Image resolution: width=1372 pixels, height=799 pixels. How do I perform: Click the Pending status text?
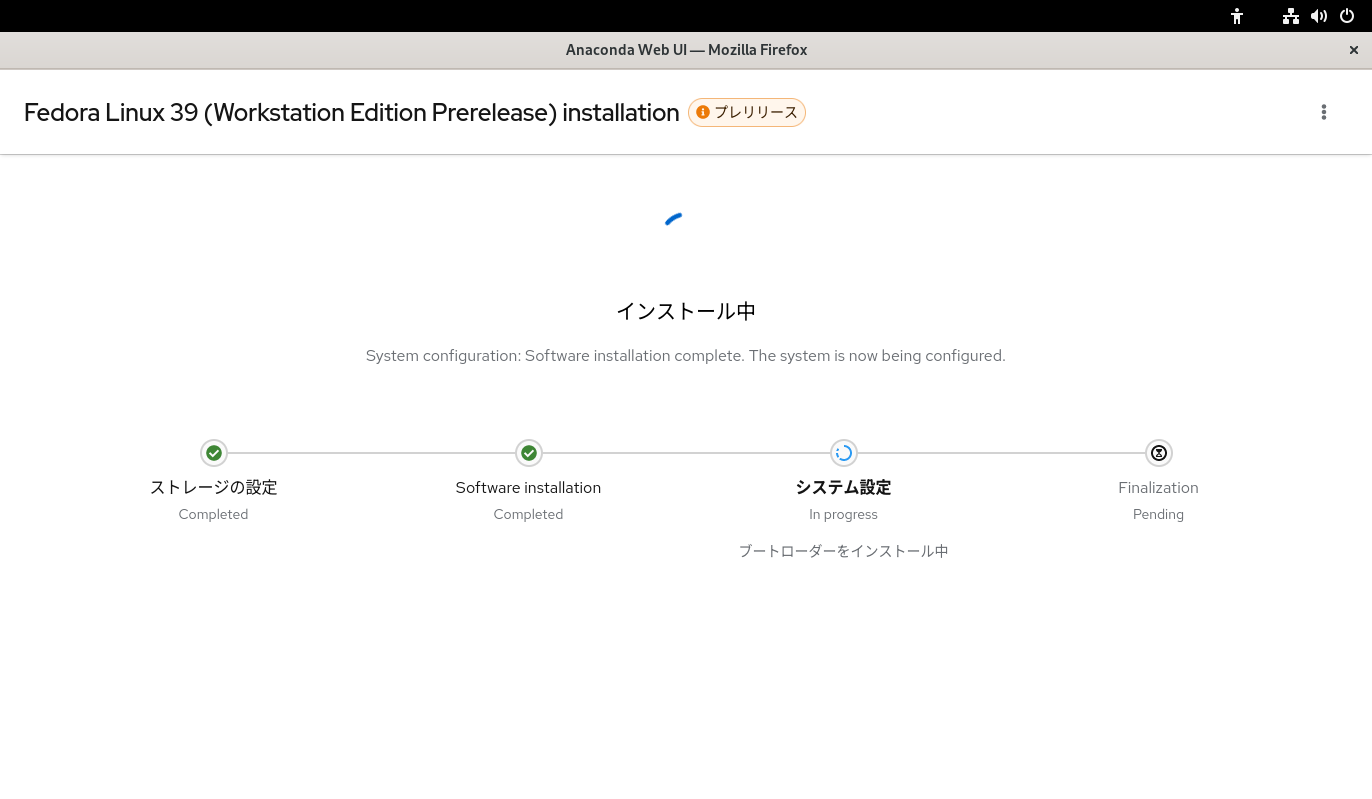tap(1158, 515)
